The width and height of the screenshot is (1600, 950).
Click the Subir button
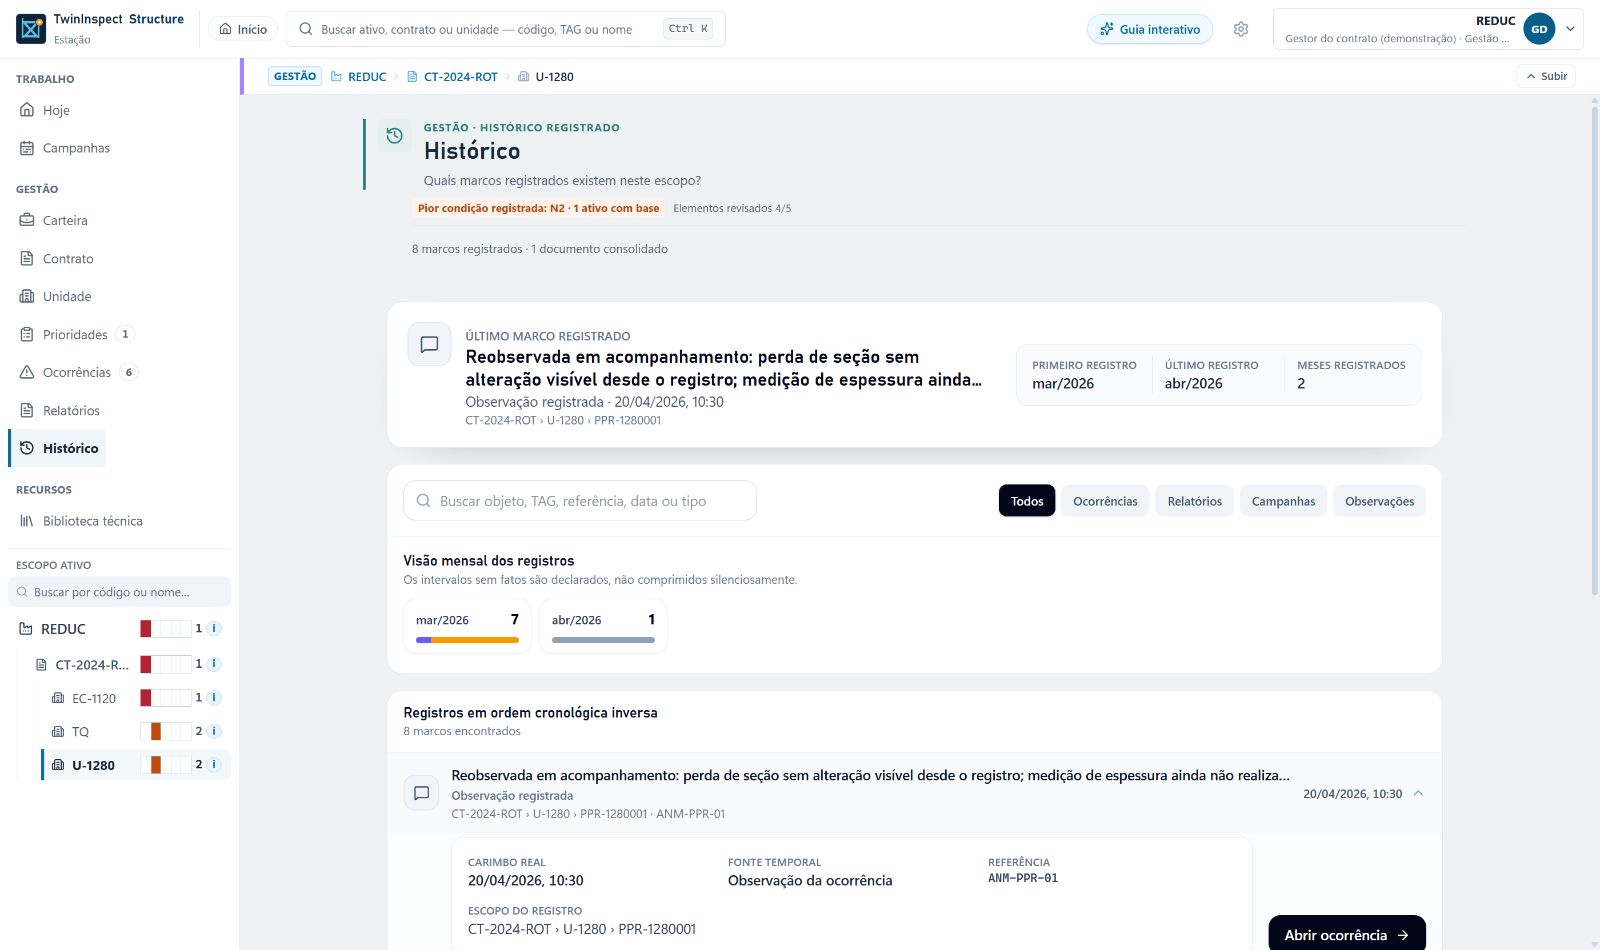tap(1546, 76)
